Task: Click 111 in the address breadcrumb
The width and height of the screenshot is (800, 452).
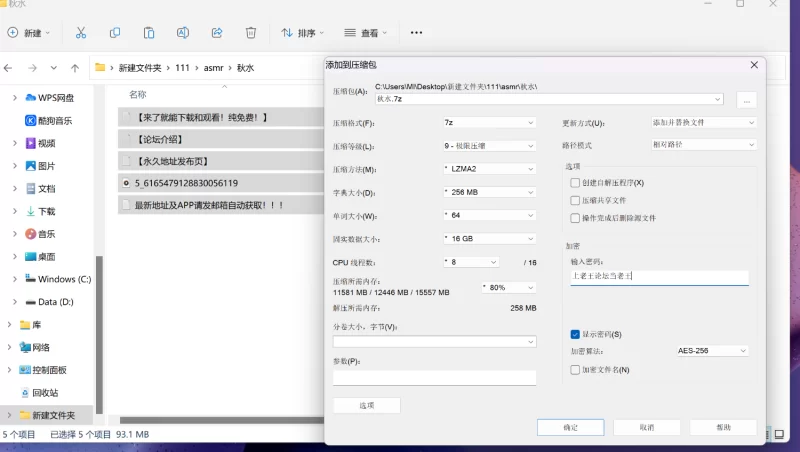Action: click(x=182, y=68)
